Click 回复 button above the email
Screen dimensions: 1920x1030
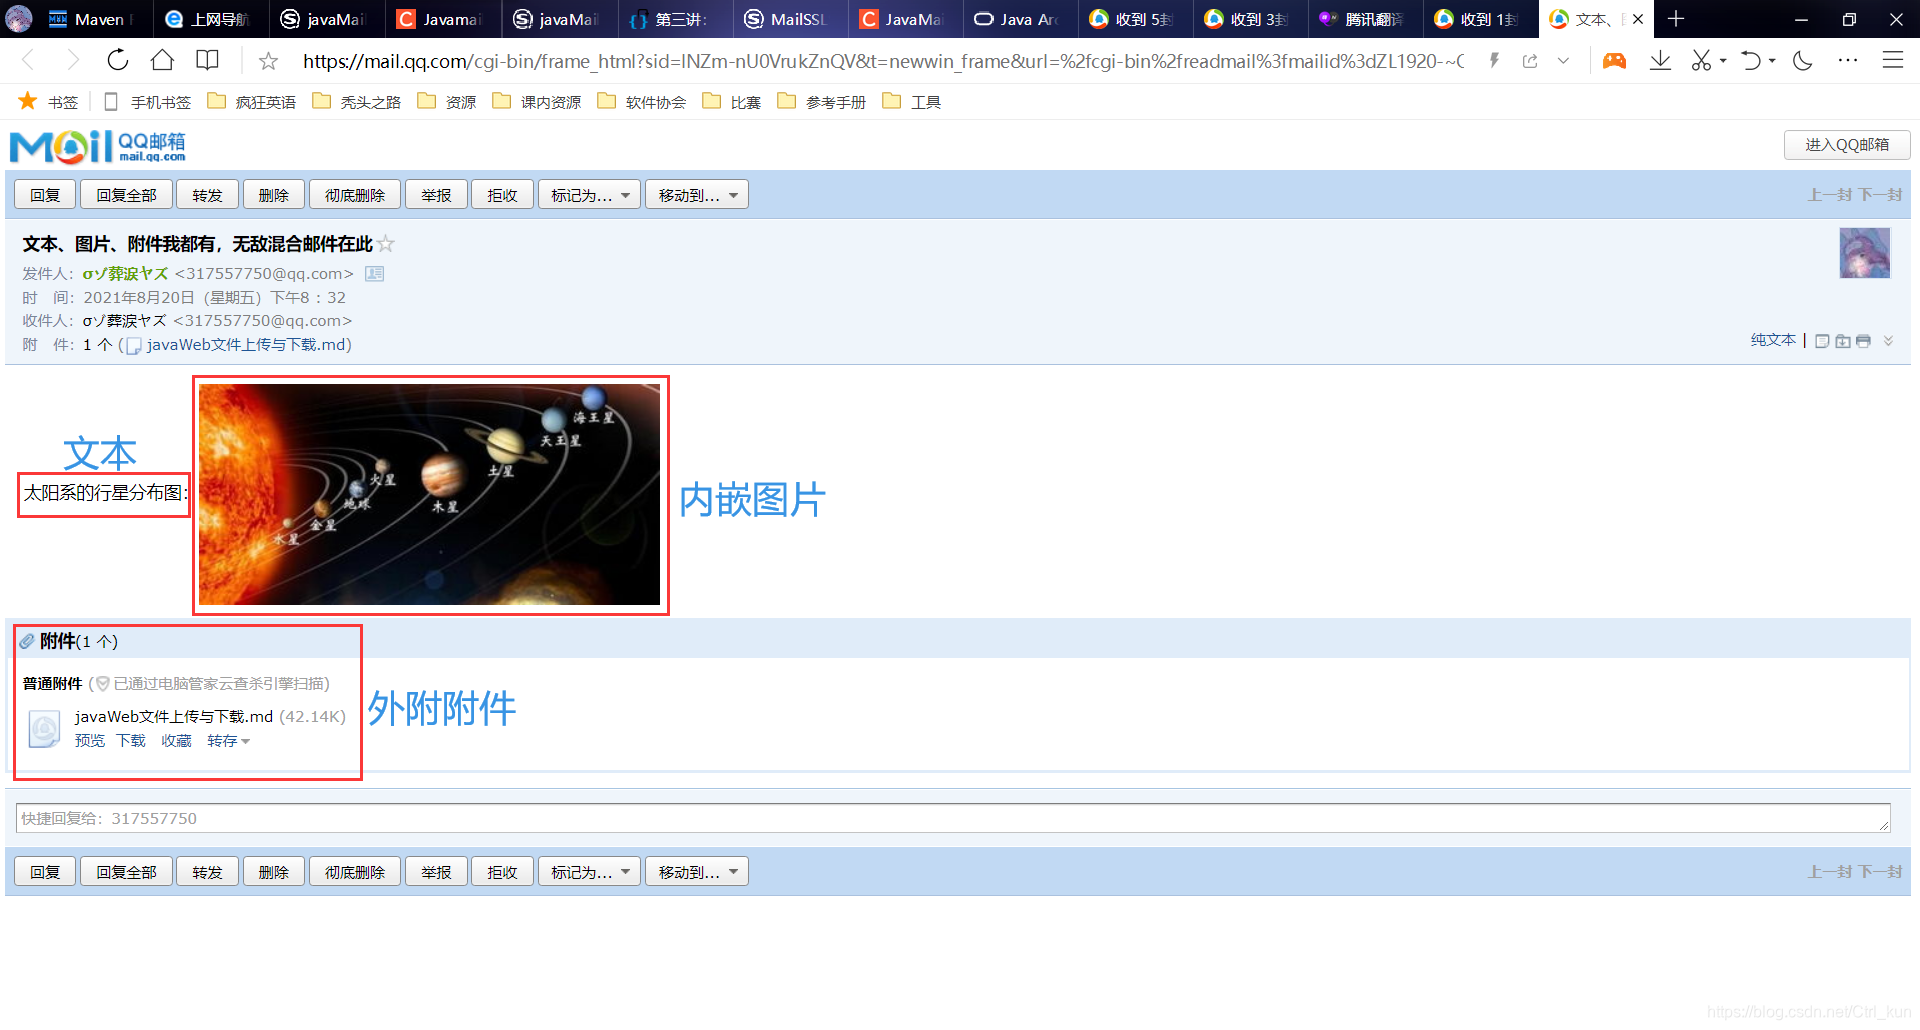click(x=45, y=195)
